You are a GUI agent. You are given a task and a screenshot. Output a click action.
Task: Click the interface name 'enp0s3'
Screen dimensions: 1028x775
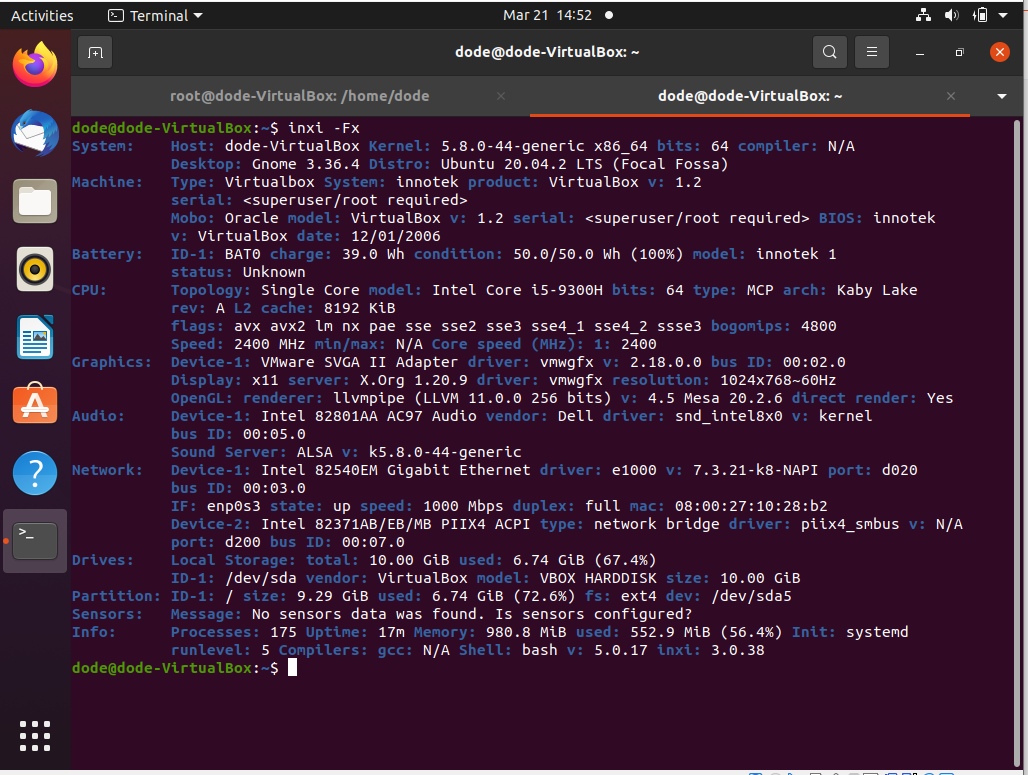pyautogui.click(x=233, y=506)
